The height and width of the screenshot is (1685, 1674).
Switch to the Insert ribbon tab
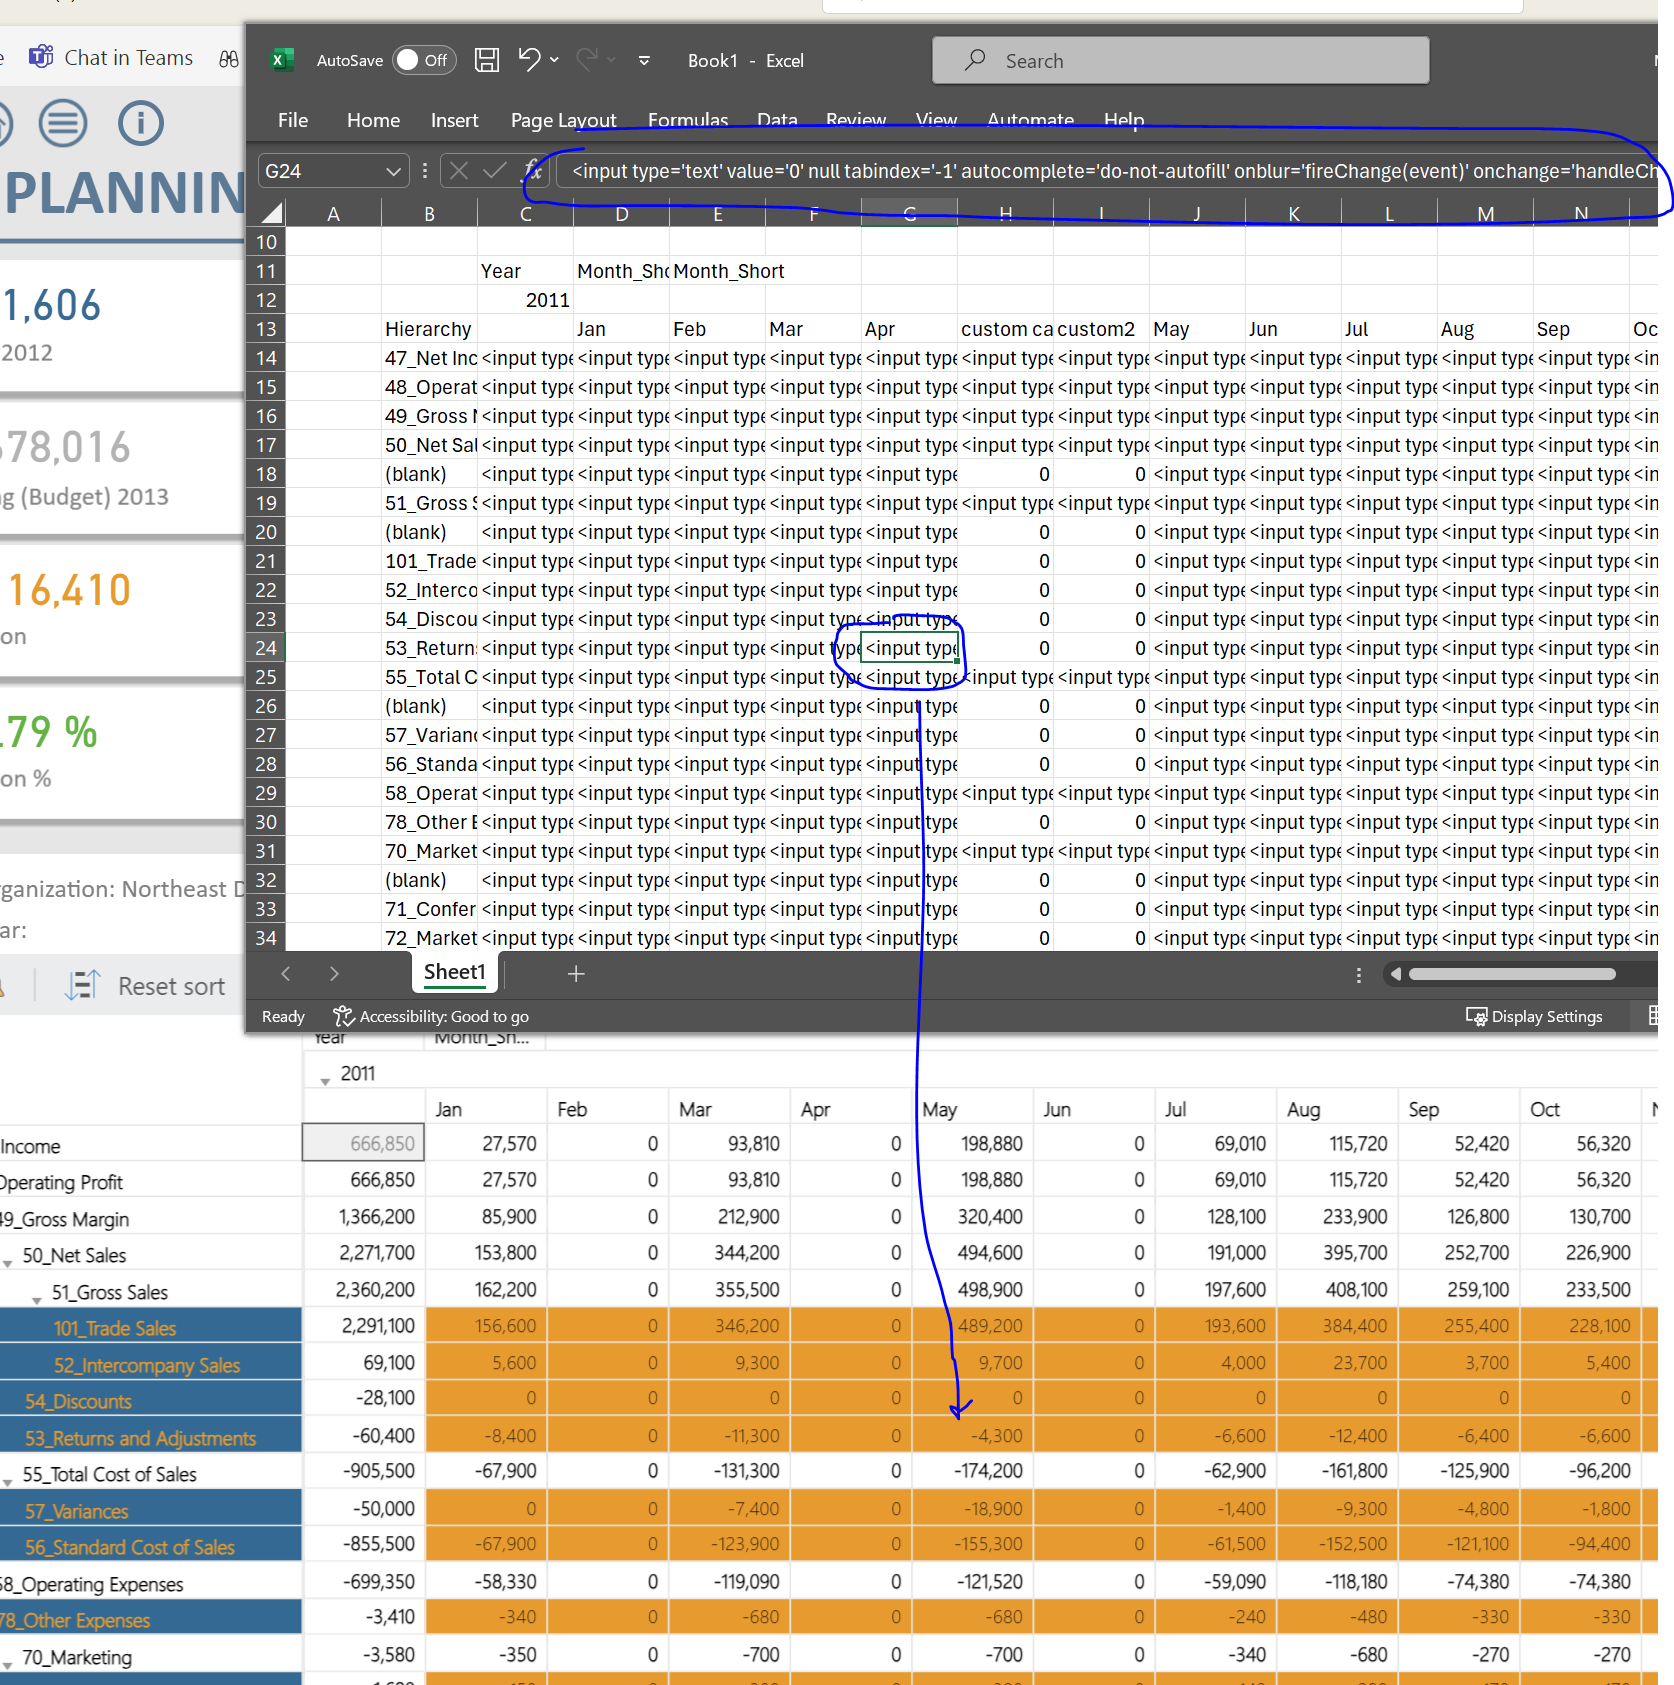coord(454,120)
